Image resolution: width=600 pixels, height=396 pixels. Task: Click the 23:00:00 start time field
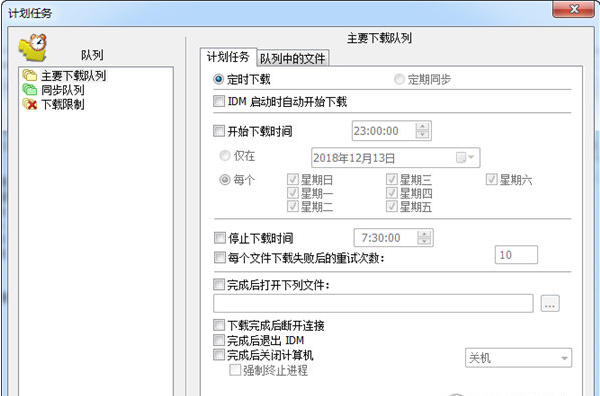pos(383,131)
